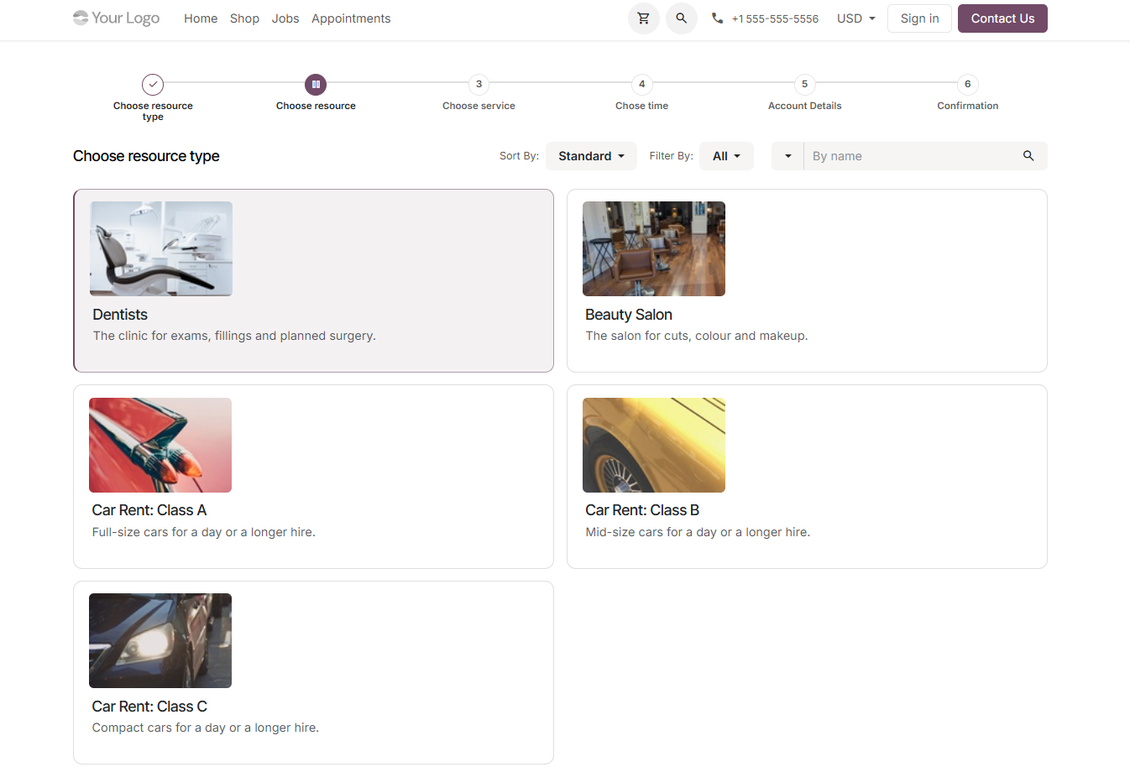Click the Car Rent: Class B title

pyautogui.click(x=642, y=510)
